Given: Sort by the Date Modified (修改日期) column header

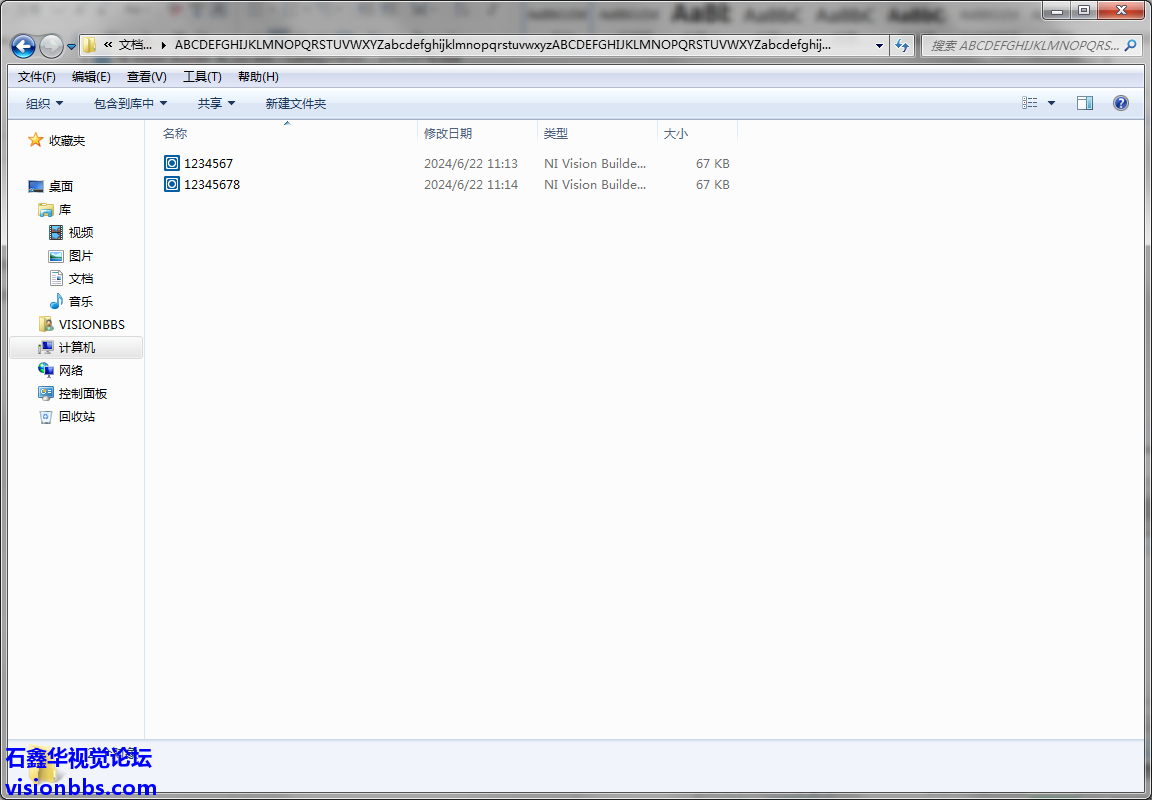Looking at the screenshot, I should (x=448, y=133).
